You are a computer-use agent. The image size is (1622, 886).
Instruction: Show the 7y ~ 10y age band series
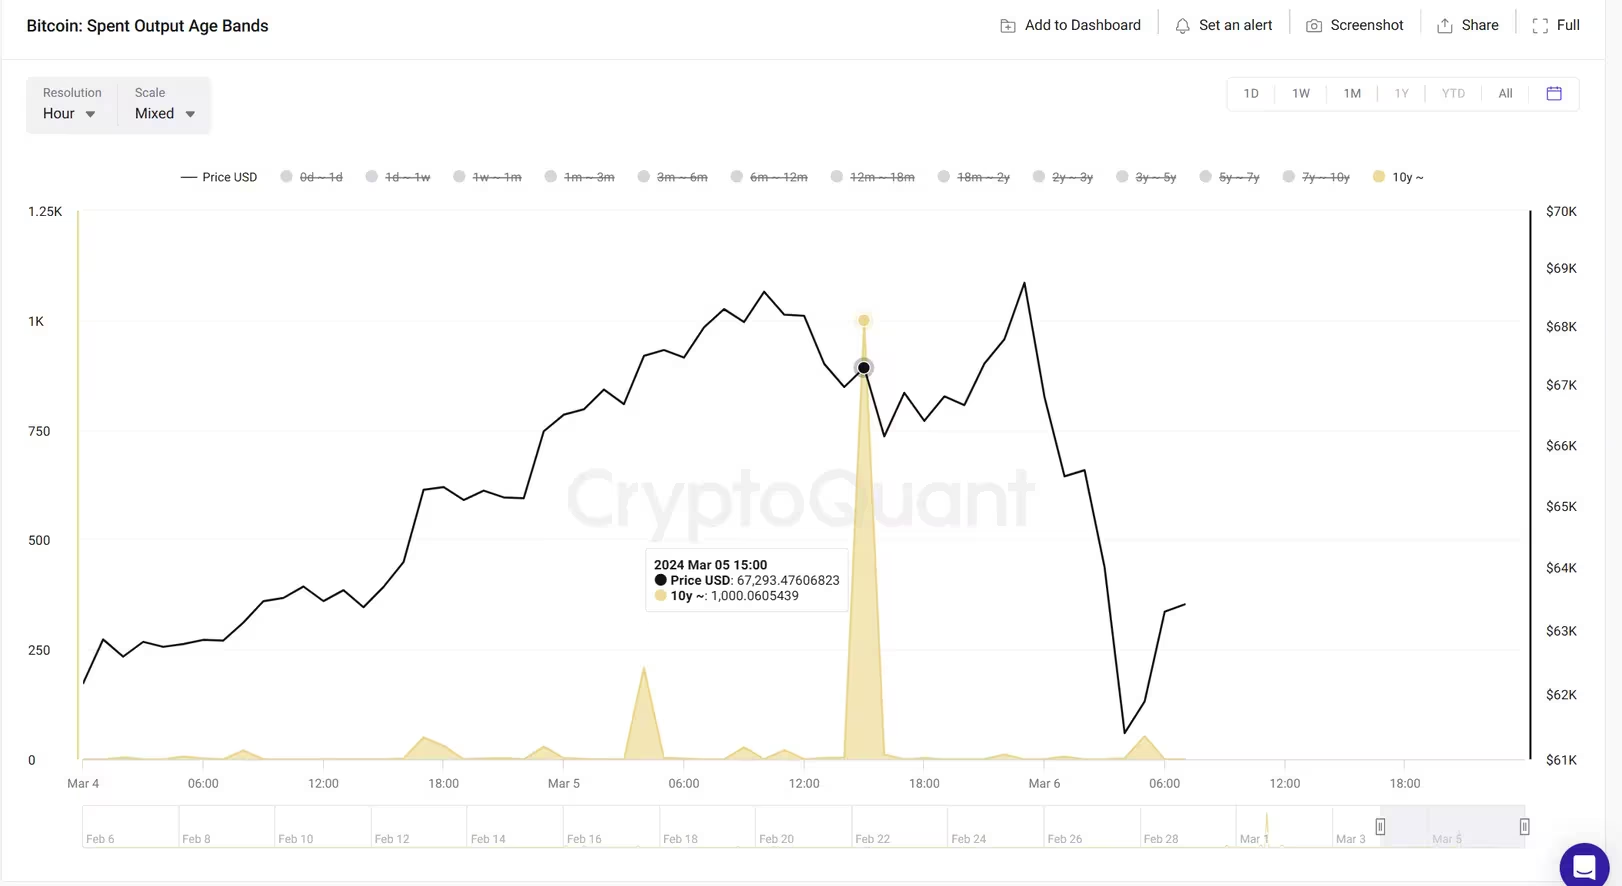coord(1316,177)
